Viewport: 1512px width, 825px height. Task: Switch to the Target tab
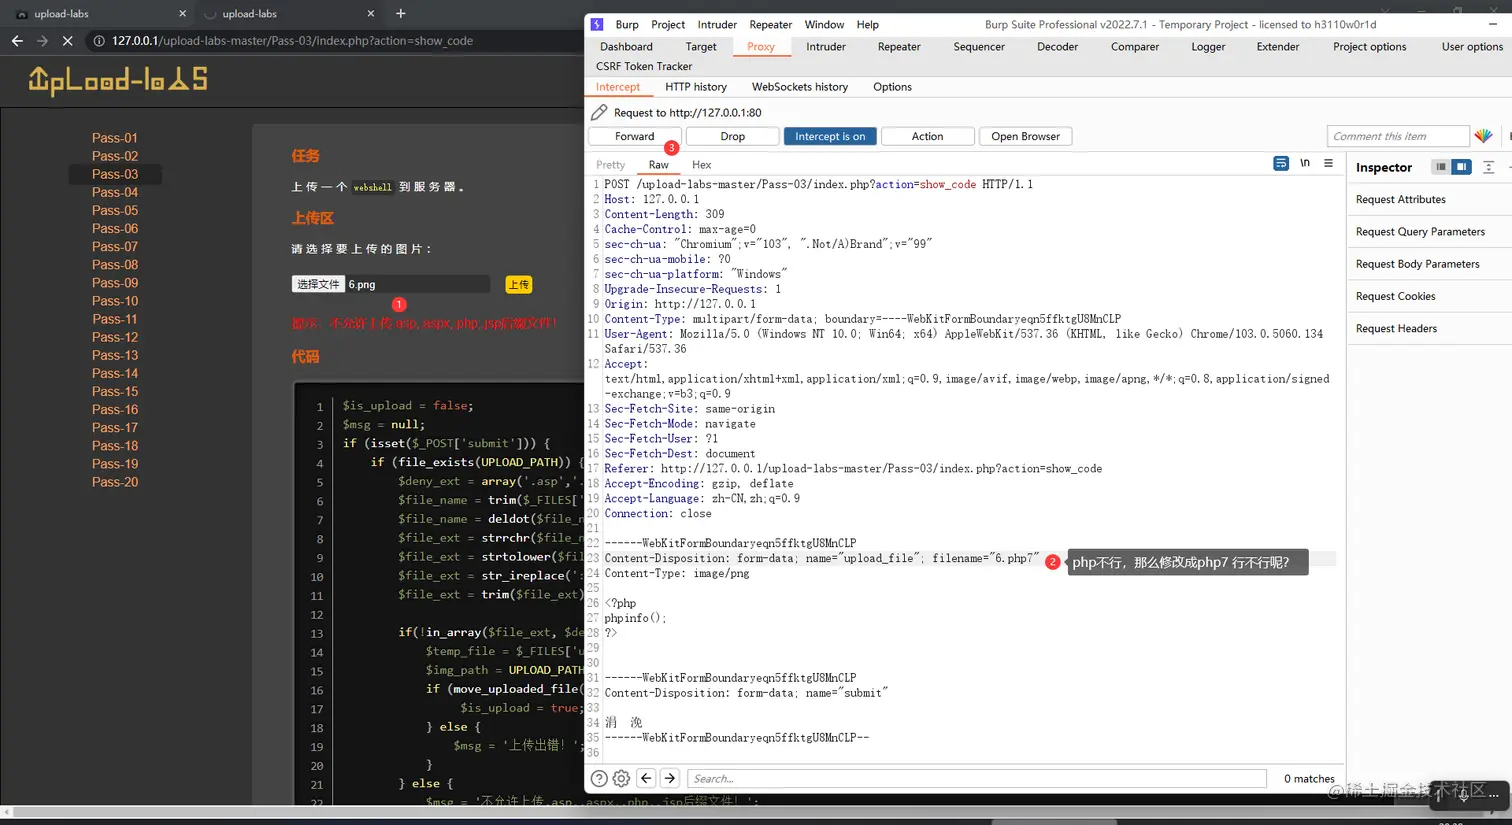click(701, 46)
